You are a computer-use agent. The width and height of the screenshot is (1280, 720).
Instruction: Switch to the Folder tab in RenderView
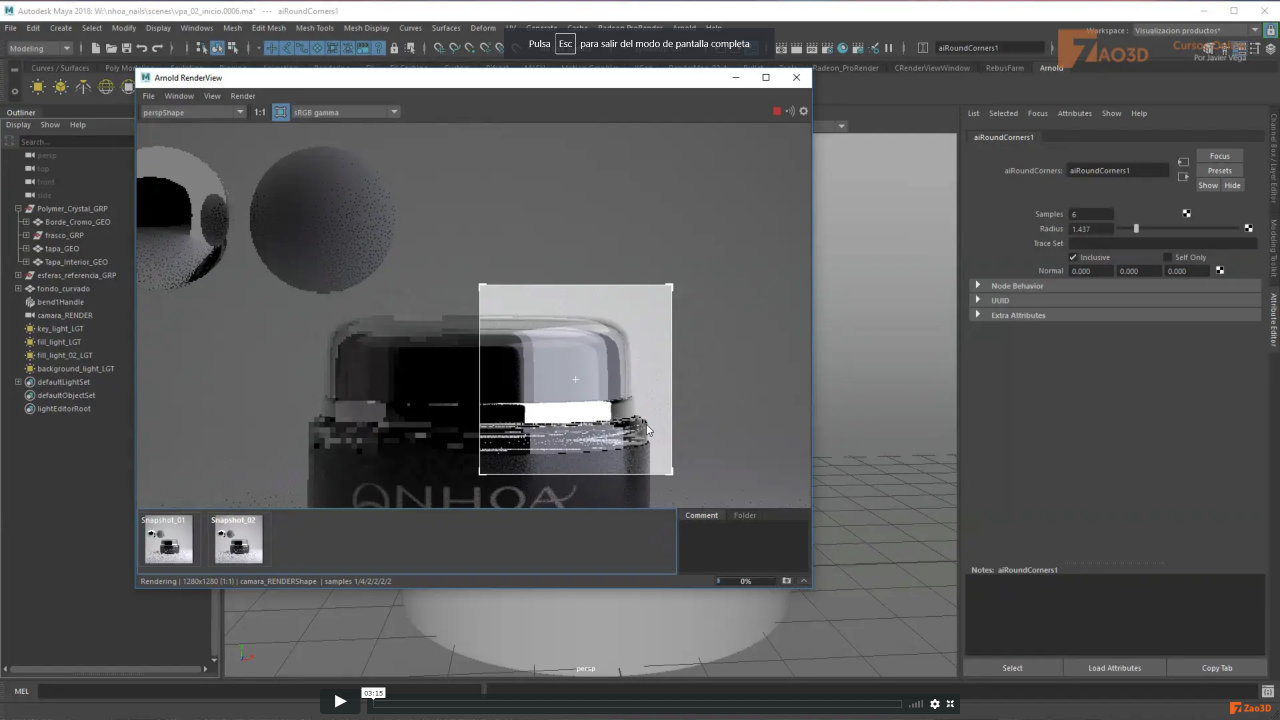(x=745, y=515)
